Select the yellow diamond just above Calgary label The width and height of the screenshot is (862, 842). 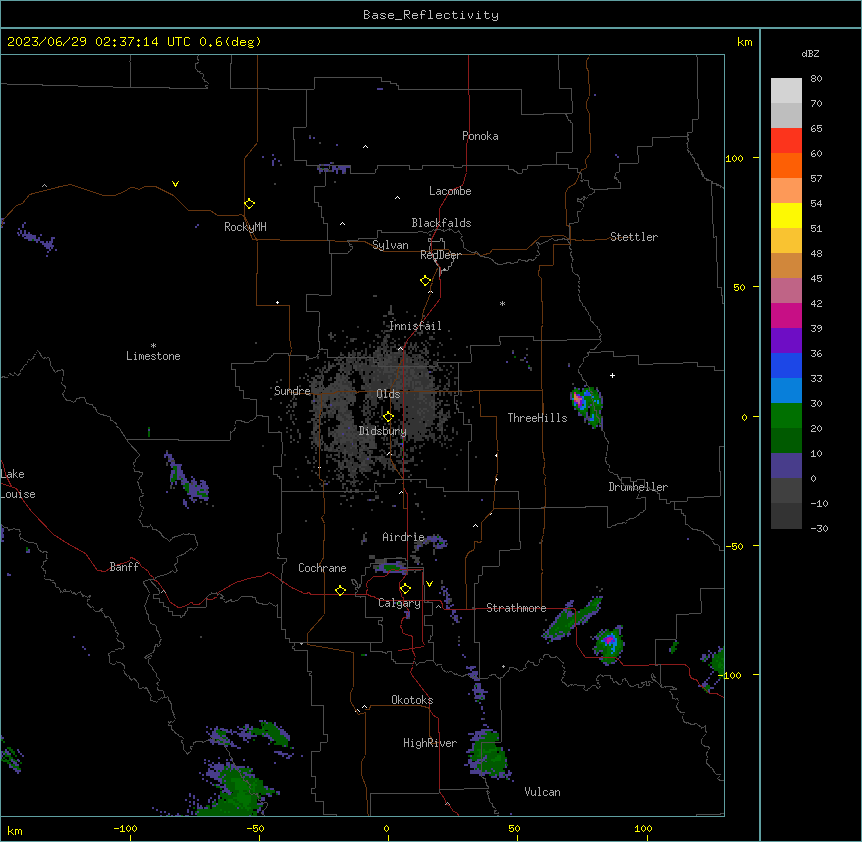pyautogui.click(x=405, y=589)
